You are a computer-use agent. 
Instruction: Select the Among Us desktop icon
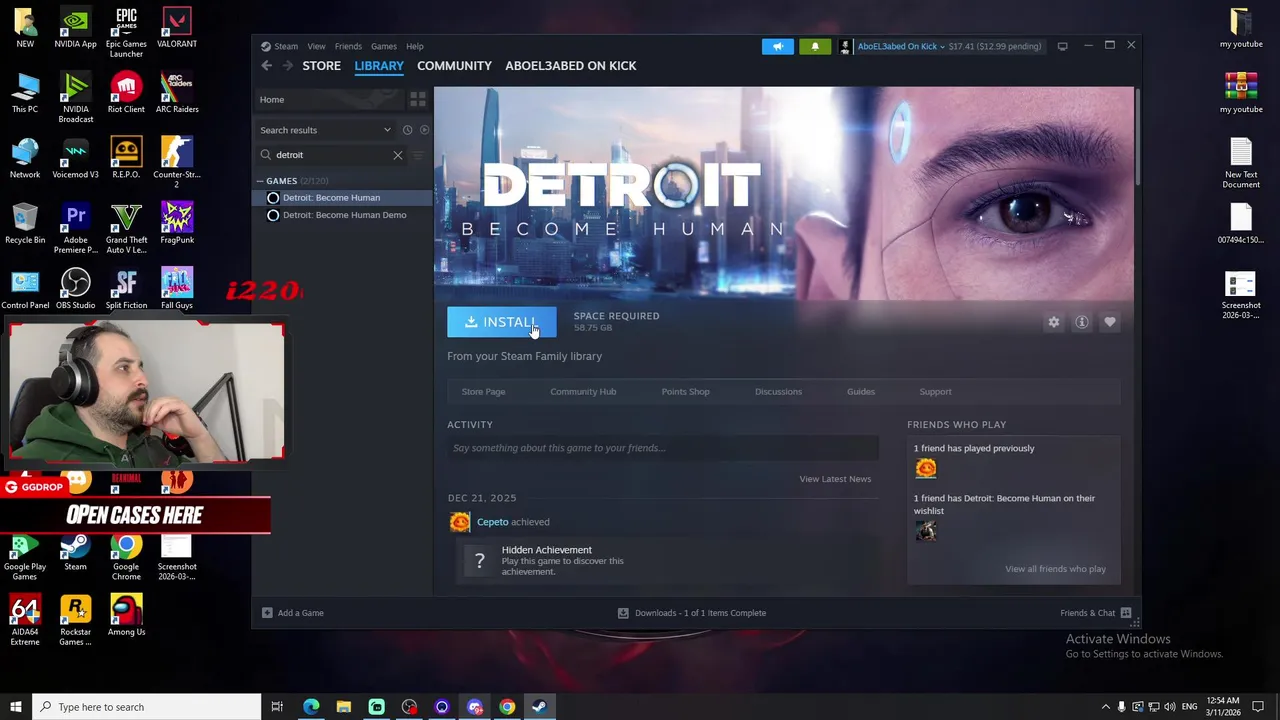pos(126,616)
